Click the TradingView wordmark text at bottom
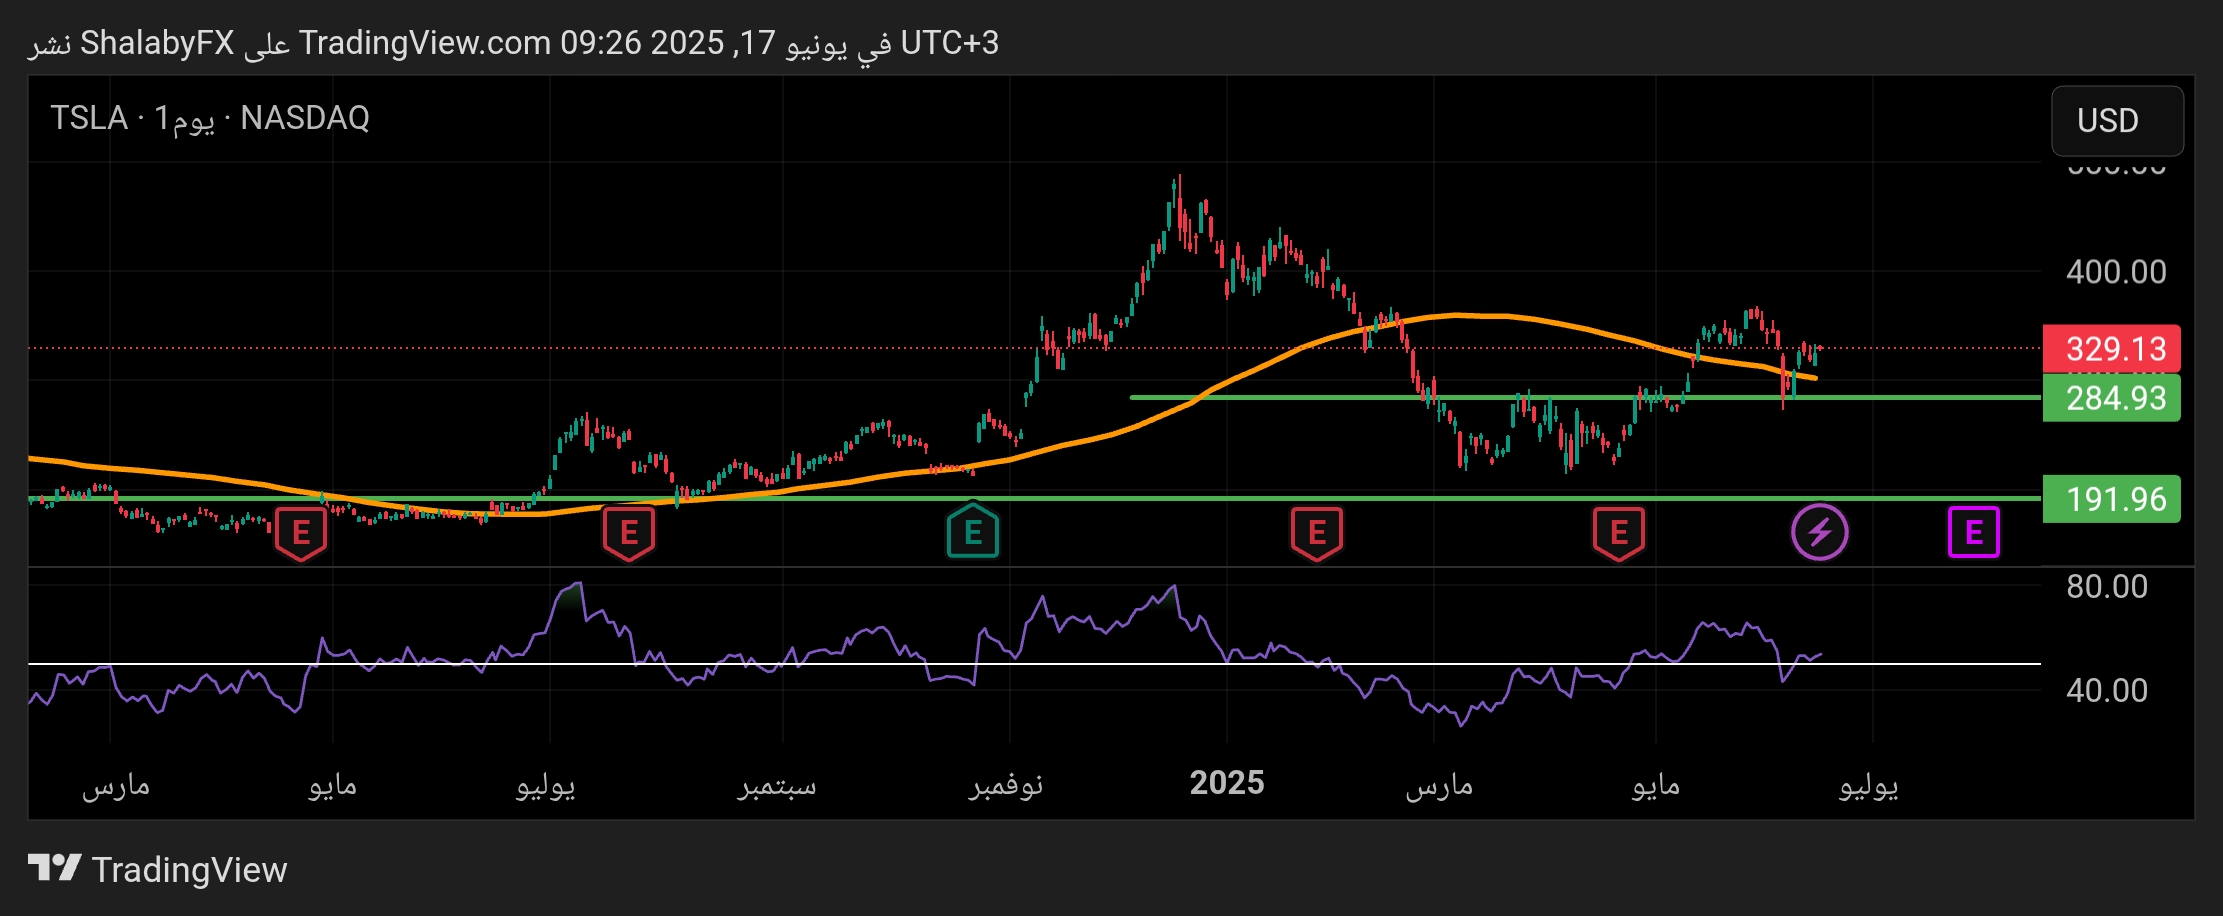Screen dimensions: 2223x916 point(190,870)
